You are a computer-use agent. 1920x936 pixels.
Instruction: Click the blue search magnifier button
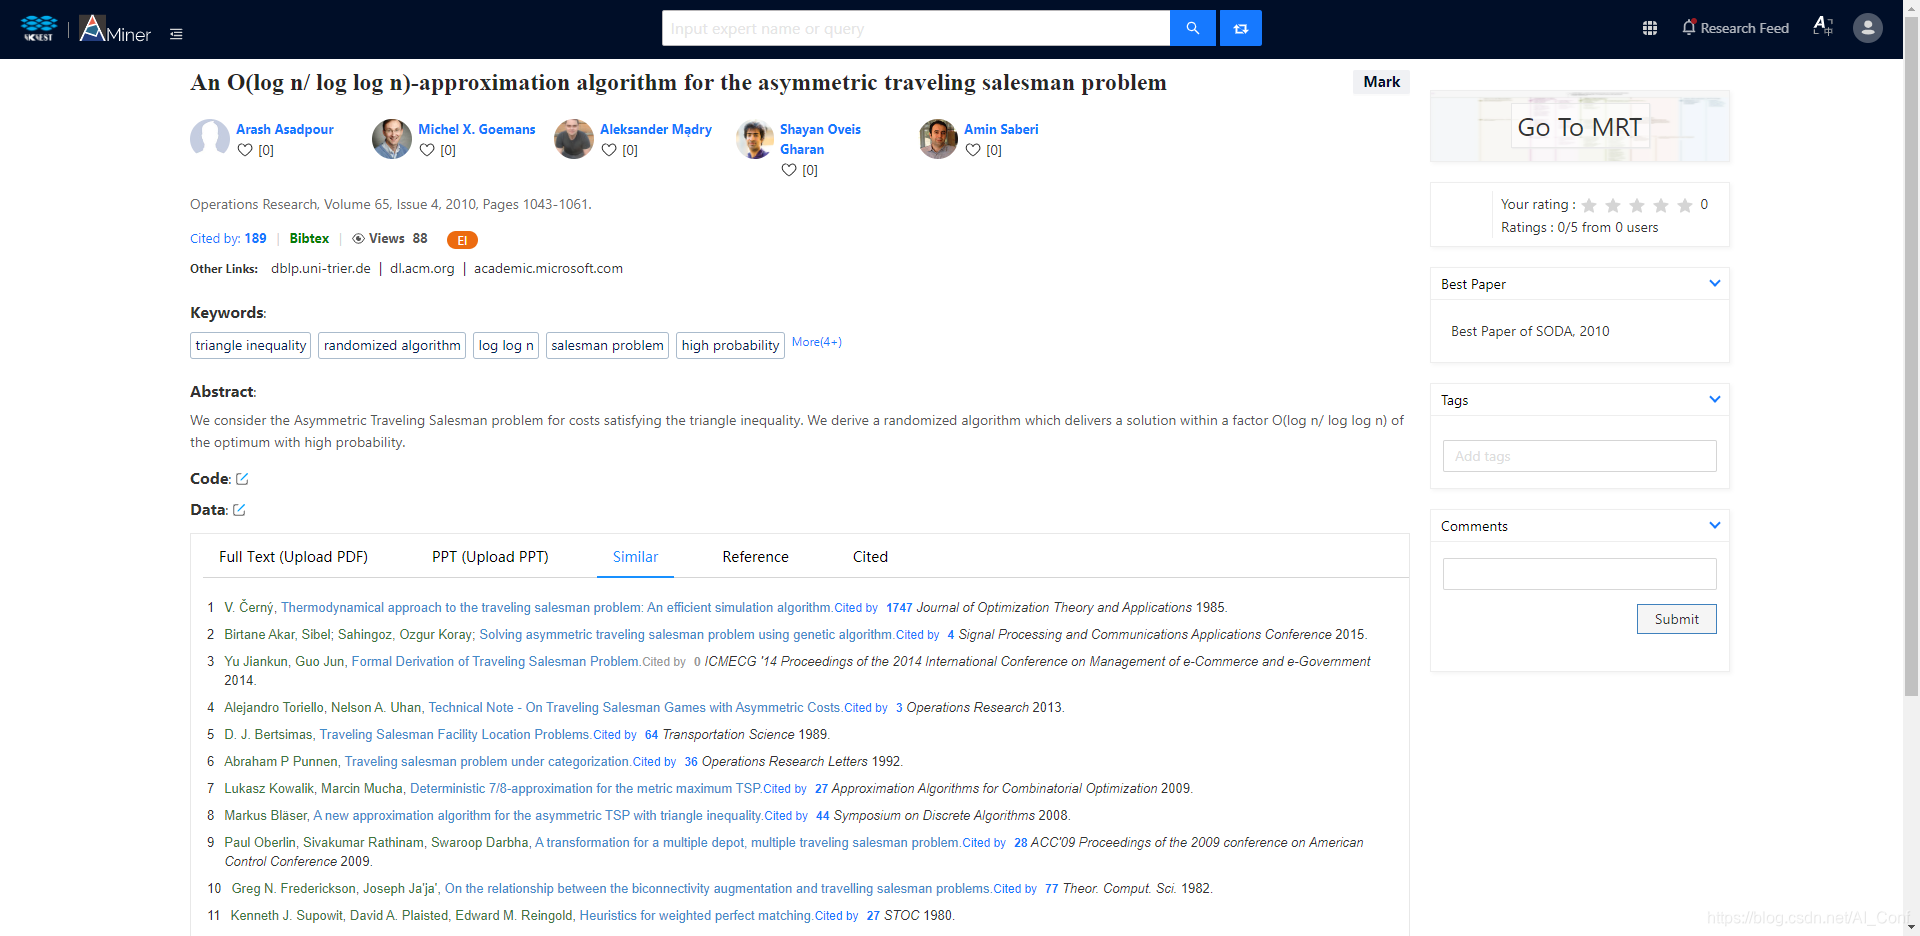coord(1192,28)
